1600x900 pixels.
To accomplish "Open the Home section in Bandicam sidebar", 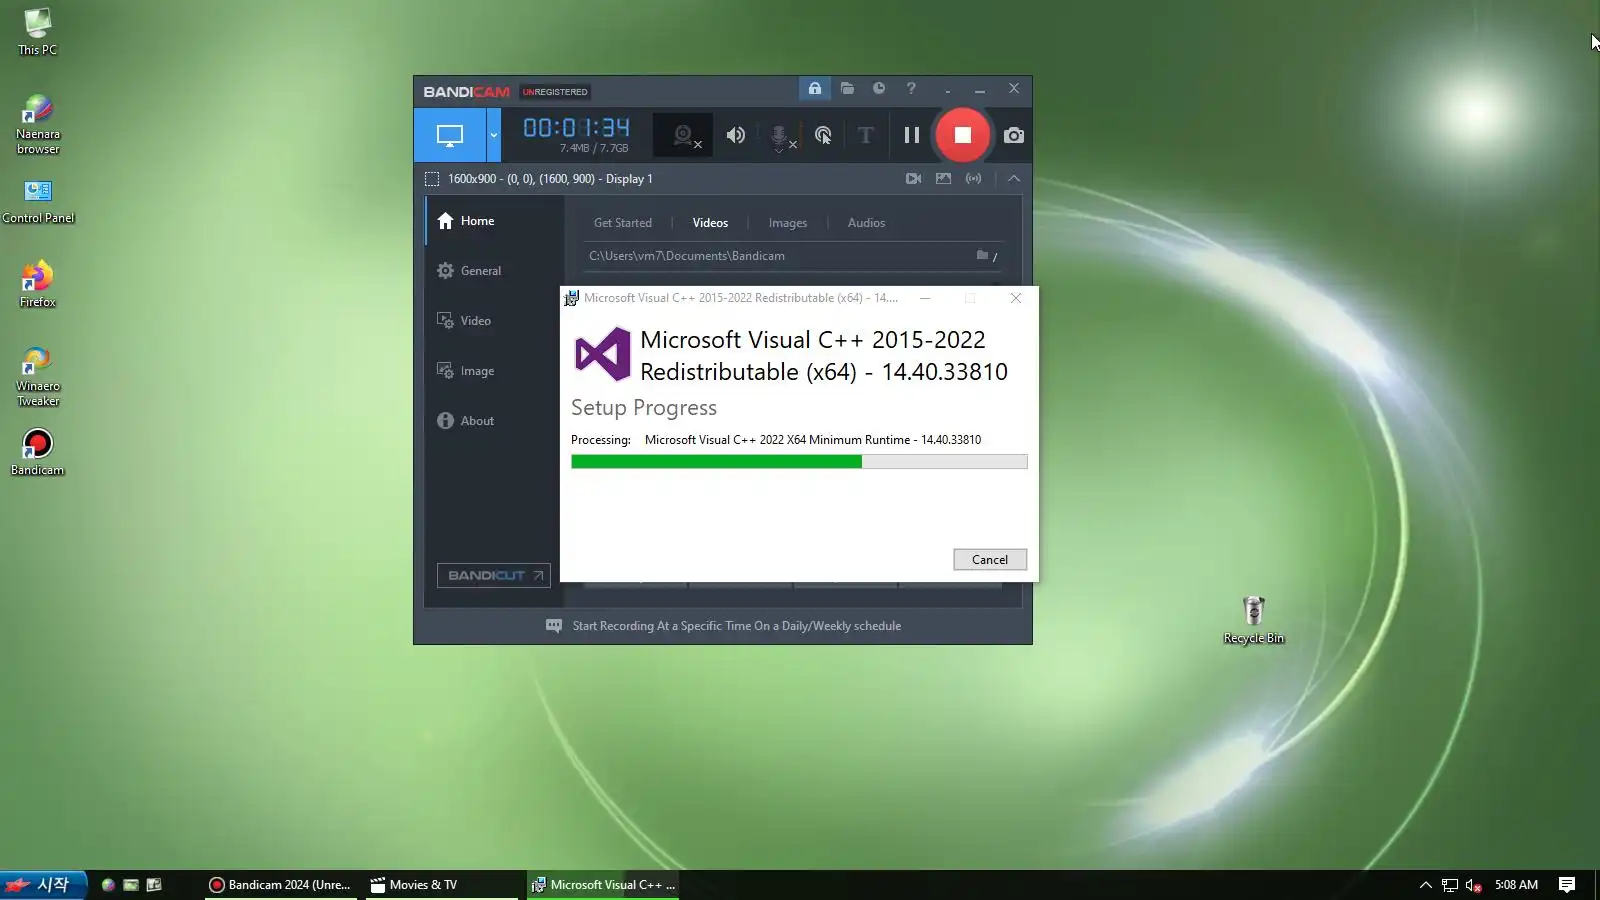I will [x=495, y=221].
